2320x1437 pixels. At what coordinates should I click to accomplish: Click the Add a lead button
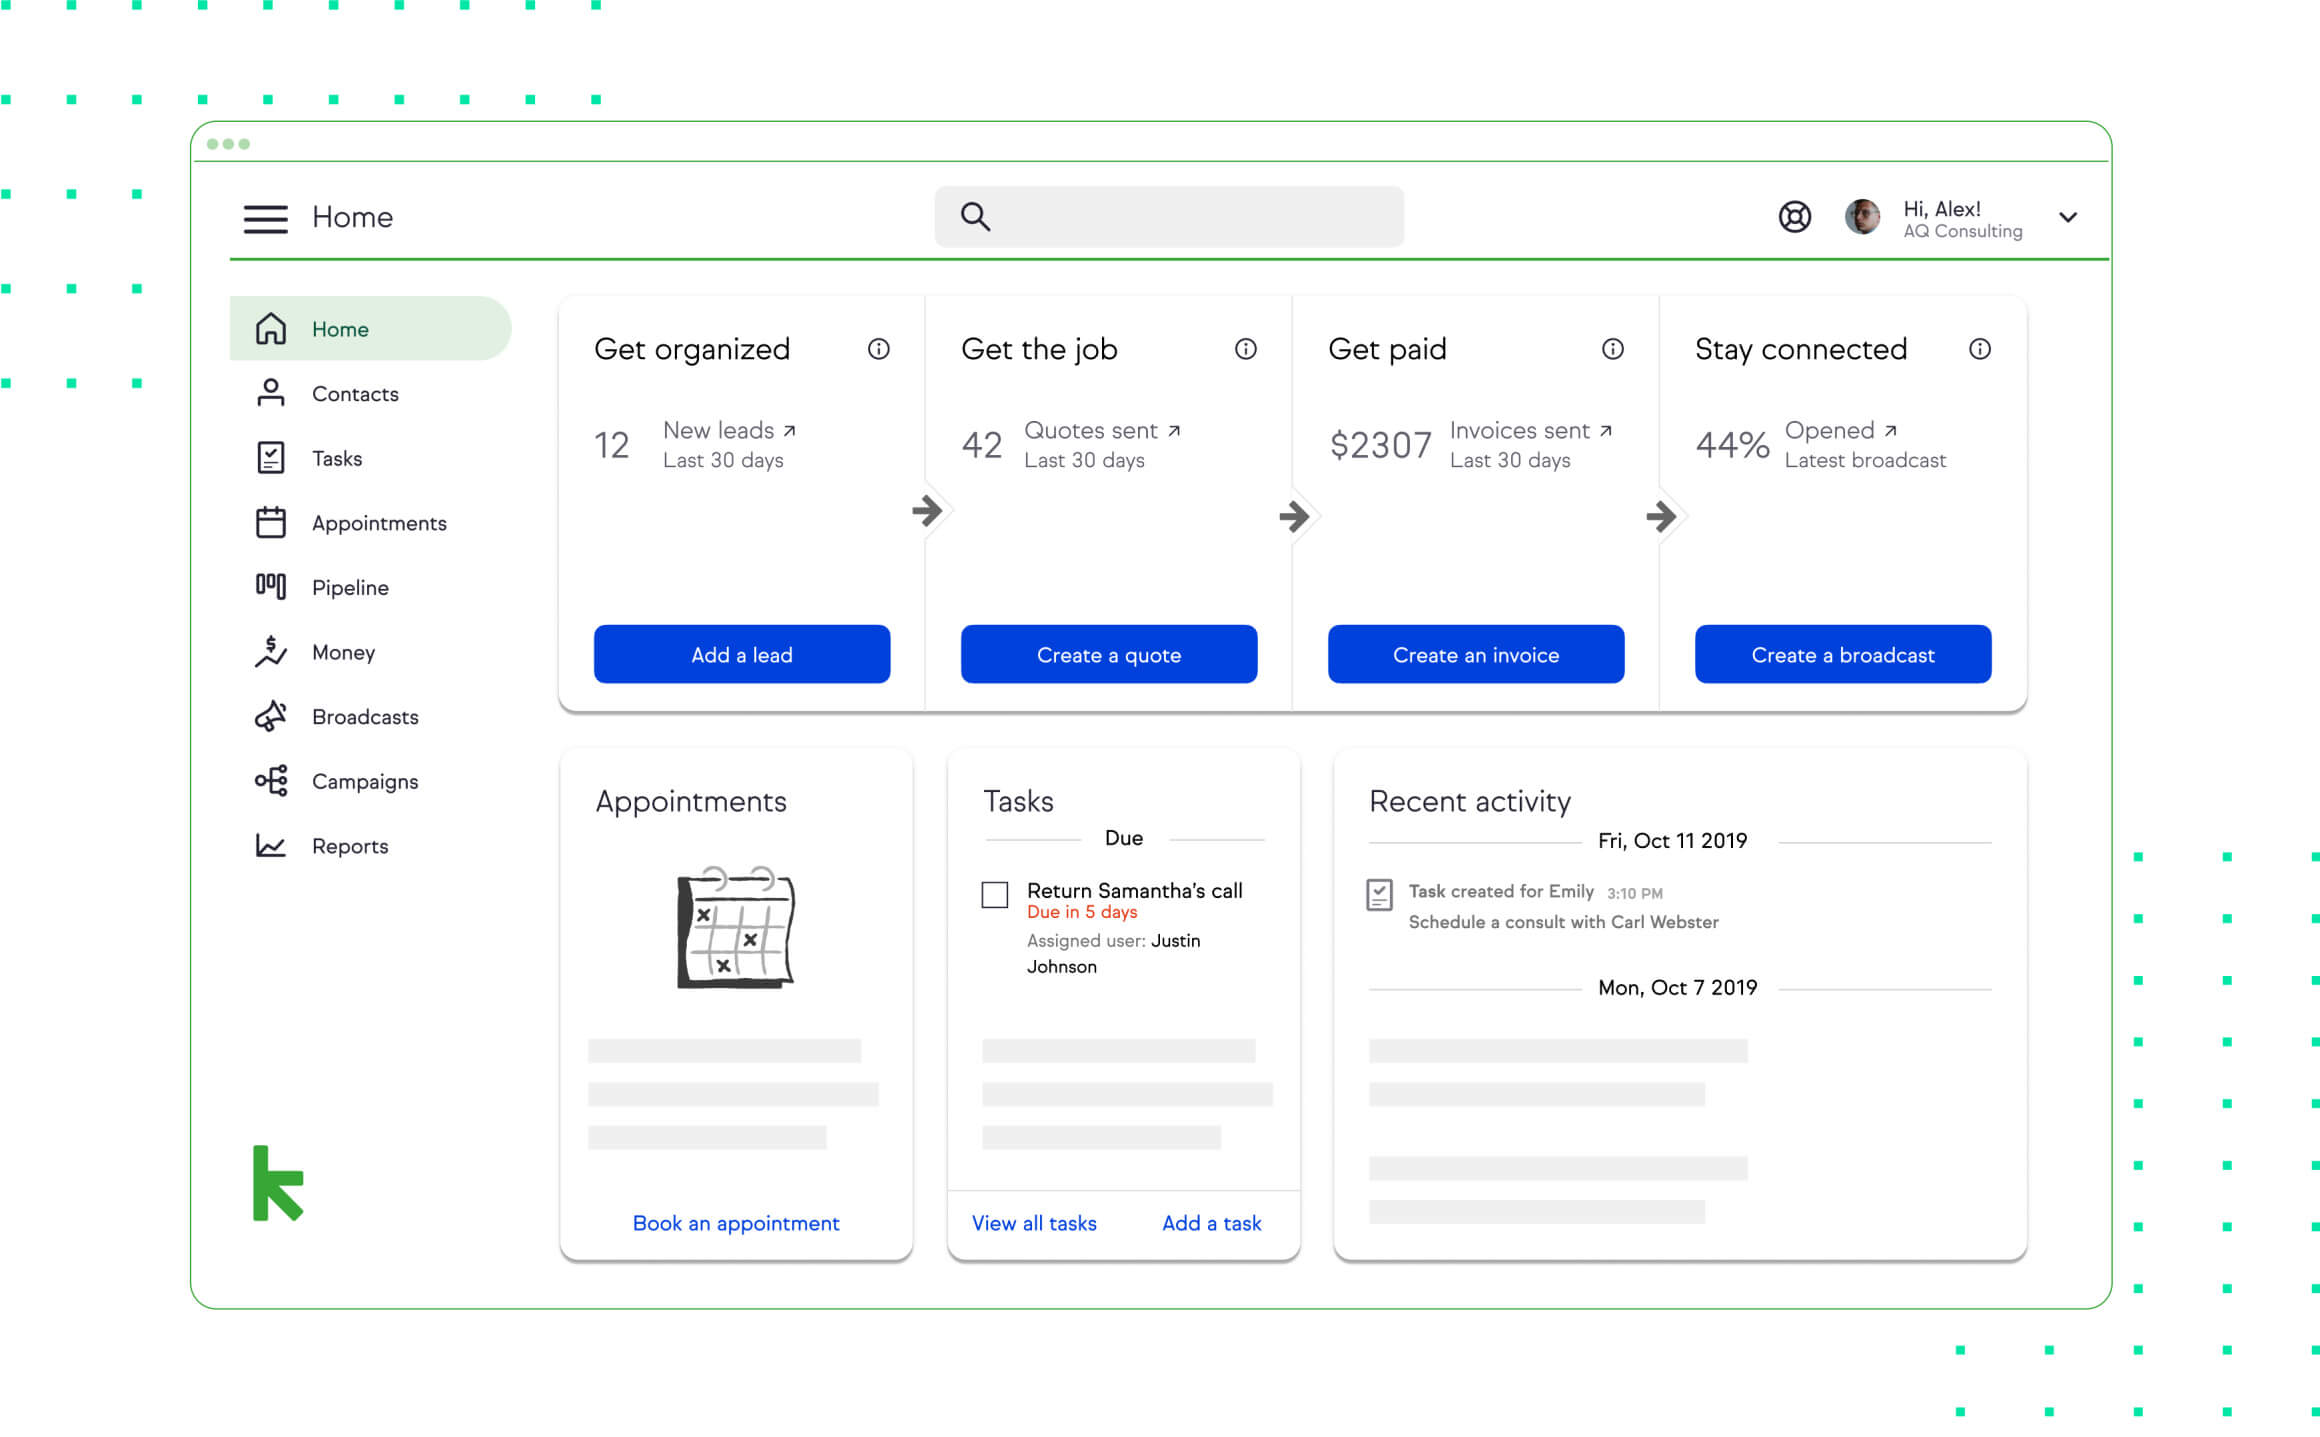(741, 651)
